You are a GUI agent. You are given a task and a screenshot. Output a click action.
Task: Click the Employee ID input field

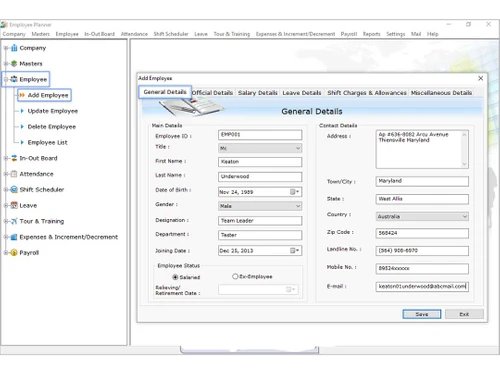pos(260,135)
